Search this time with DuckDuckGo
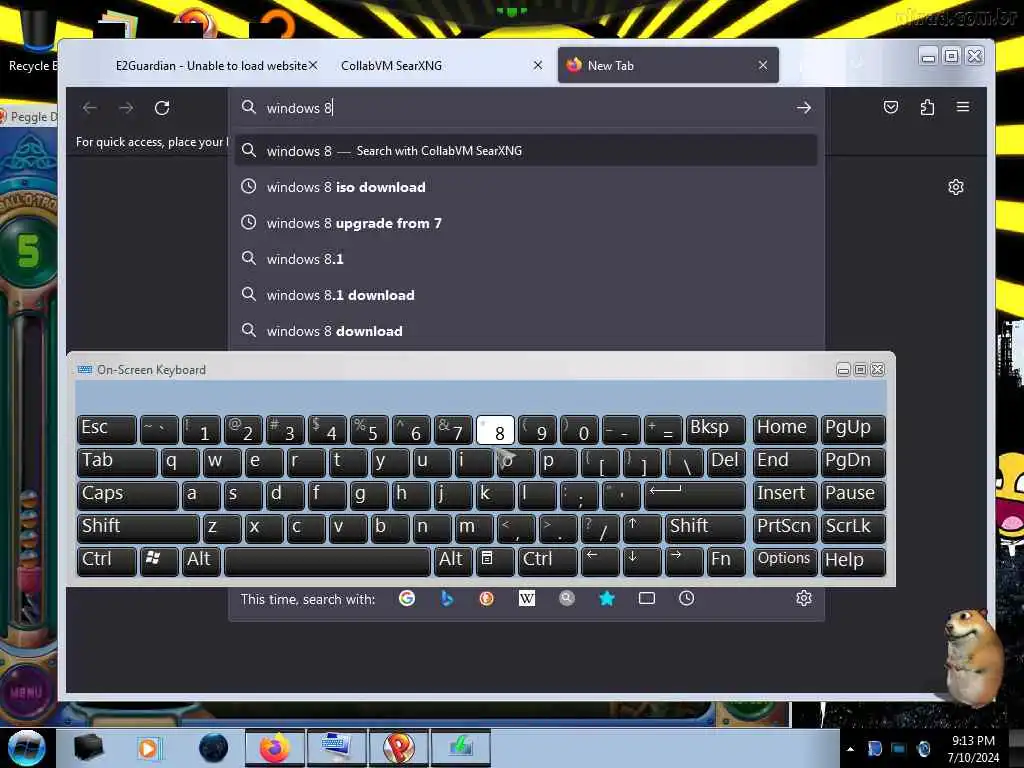1024x768 pixels. coord(487,598)
